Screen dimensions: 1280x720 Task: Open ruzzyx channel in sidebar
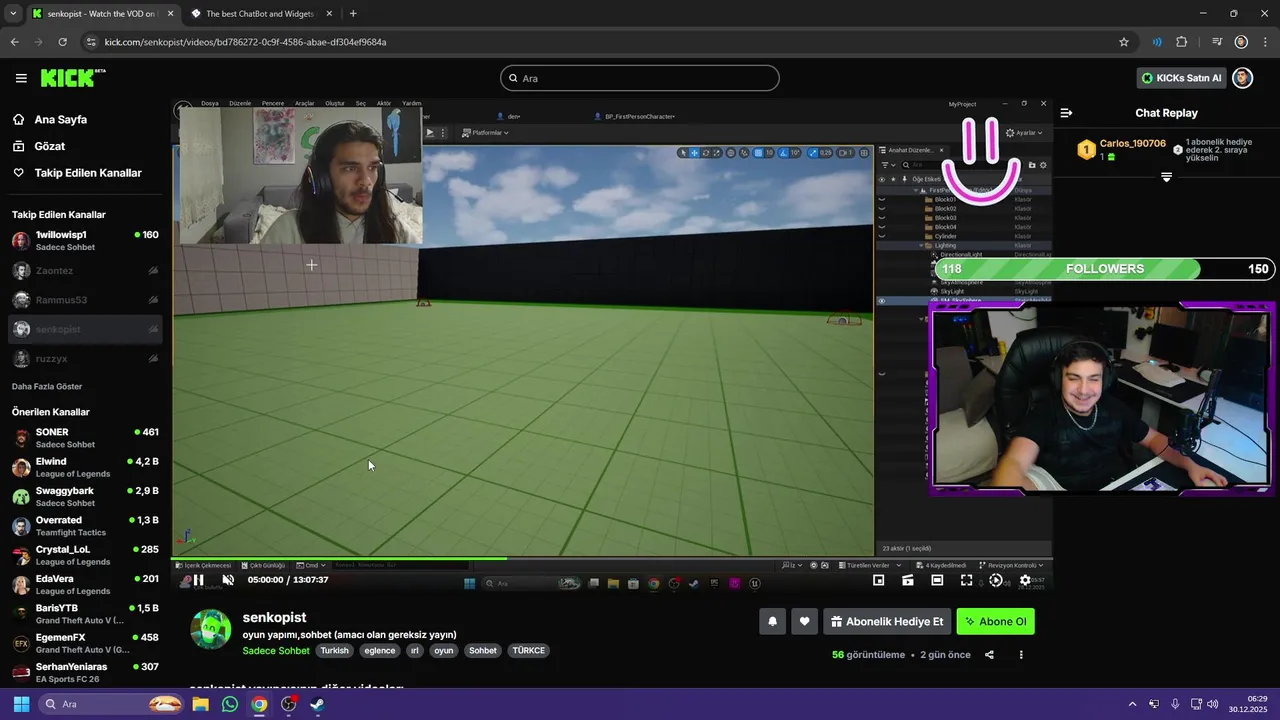click(x=85, y=358)
